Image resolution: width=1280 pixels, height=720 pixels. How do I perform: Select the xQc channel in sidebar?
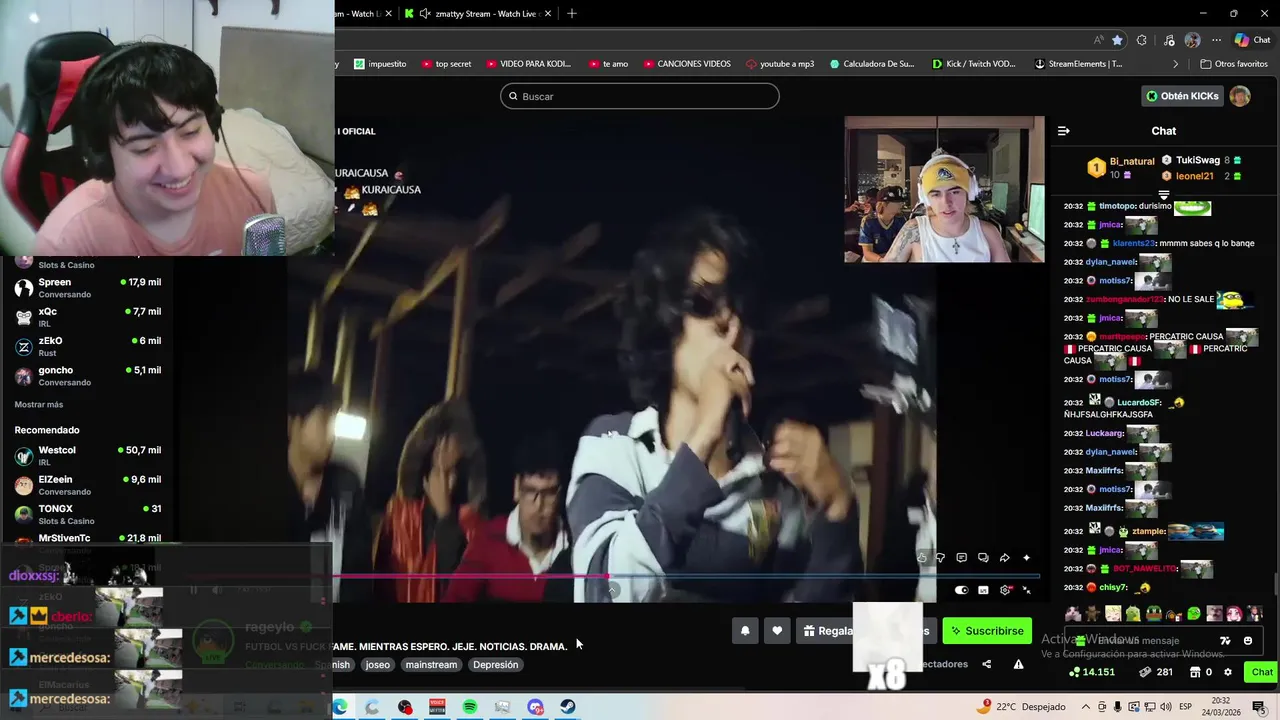[x=88, y=317]
